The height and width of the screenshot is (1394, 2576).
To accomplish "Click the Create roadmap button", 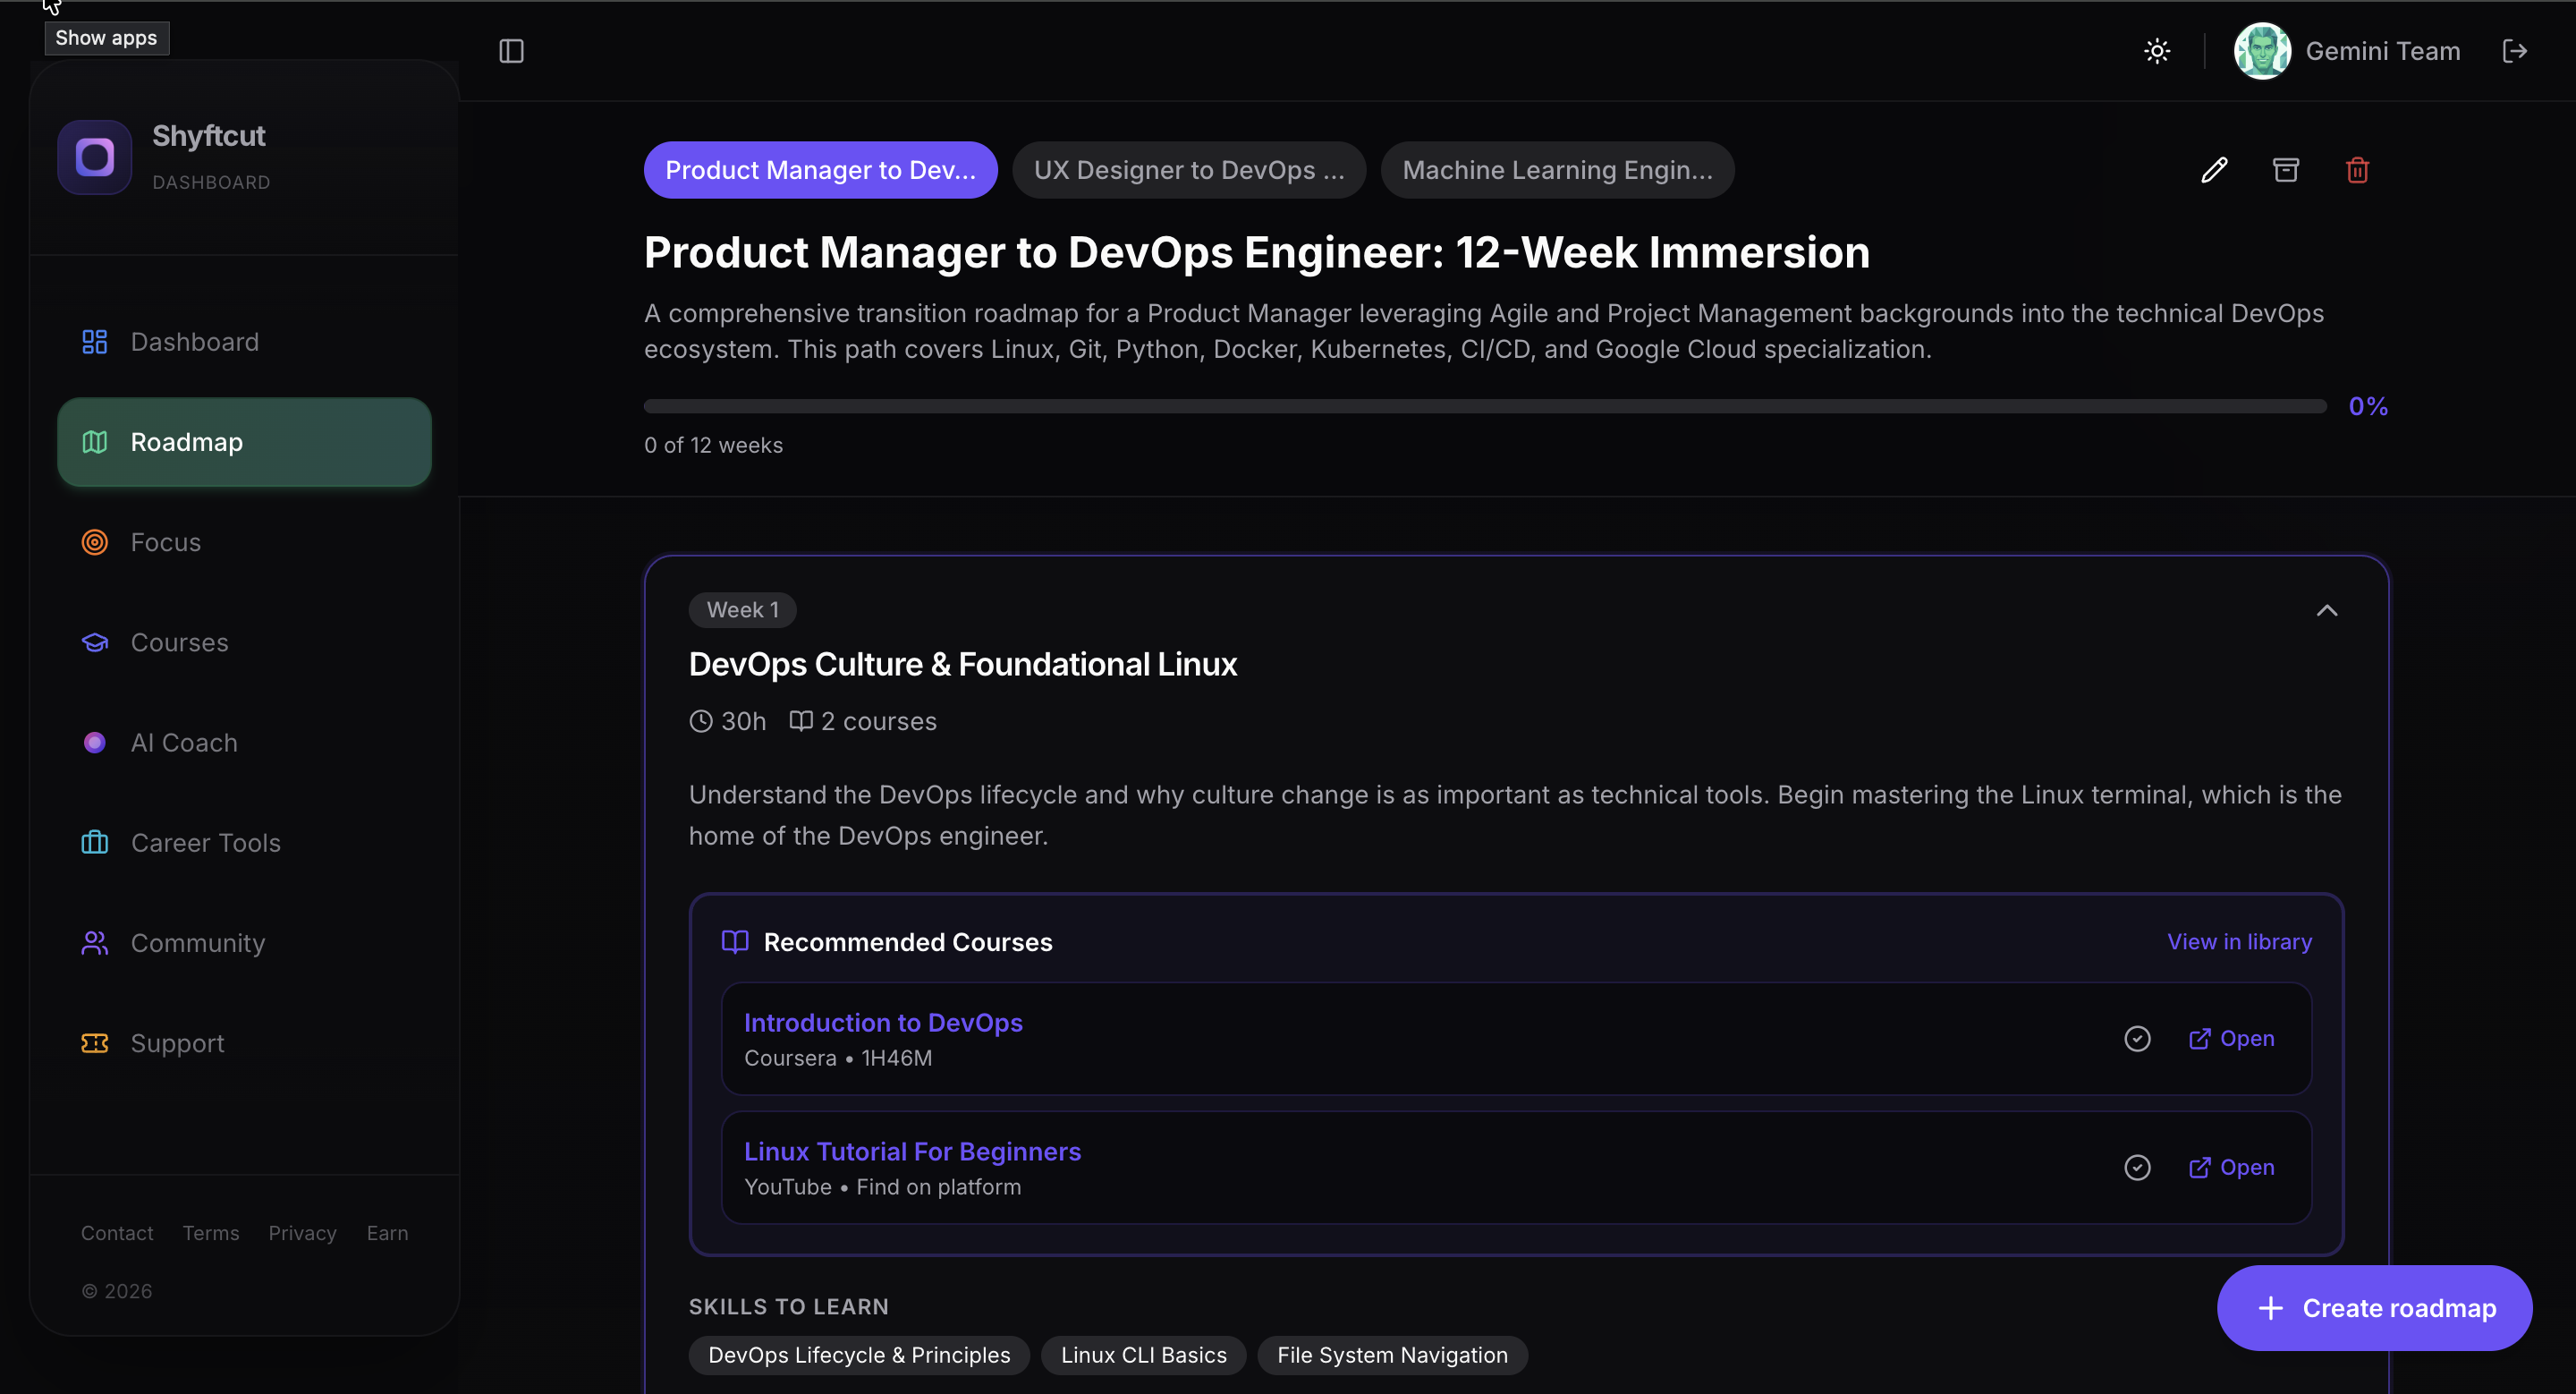I will point(2374,1308).
